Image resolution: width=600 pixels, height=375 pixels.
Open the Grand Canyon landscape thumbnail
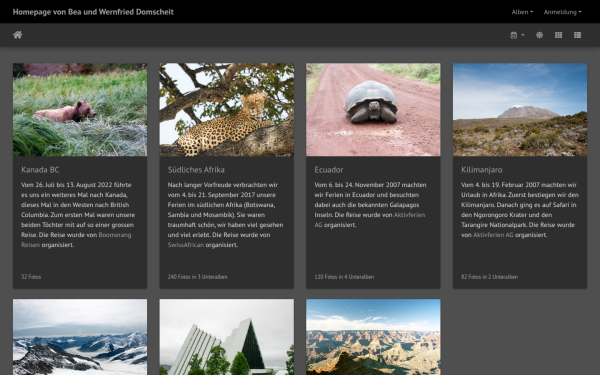click(373, 337)
